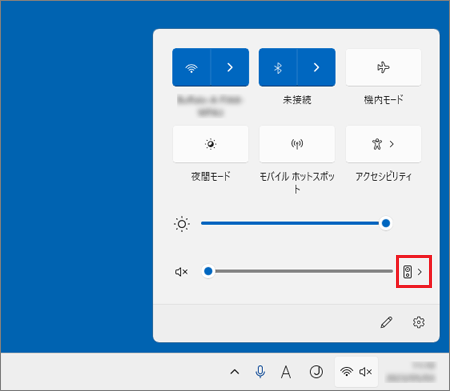Open the taskbar clock and date
This screenshot has height=391, width=450.
411,372
